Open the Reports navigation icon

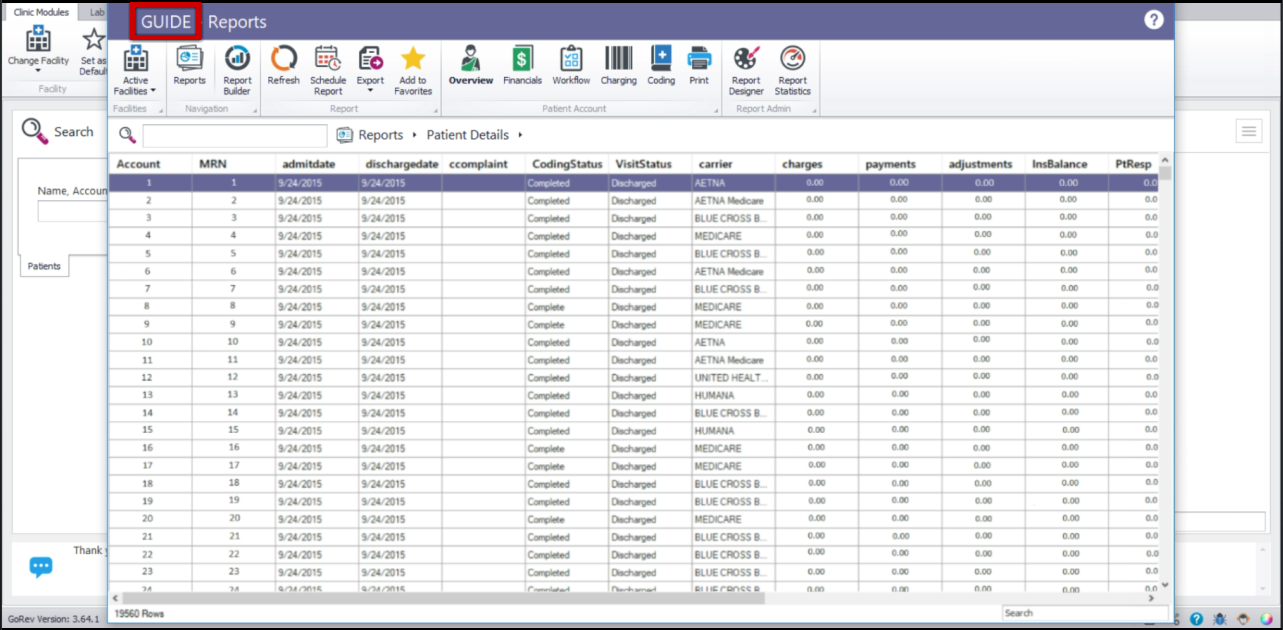pos(189,66)
